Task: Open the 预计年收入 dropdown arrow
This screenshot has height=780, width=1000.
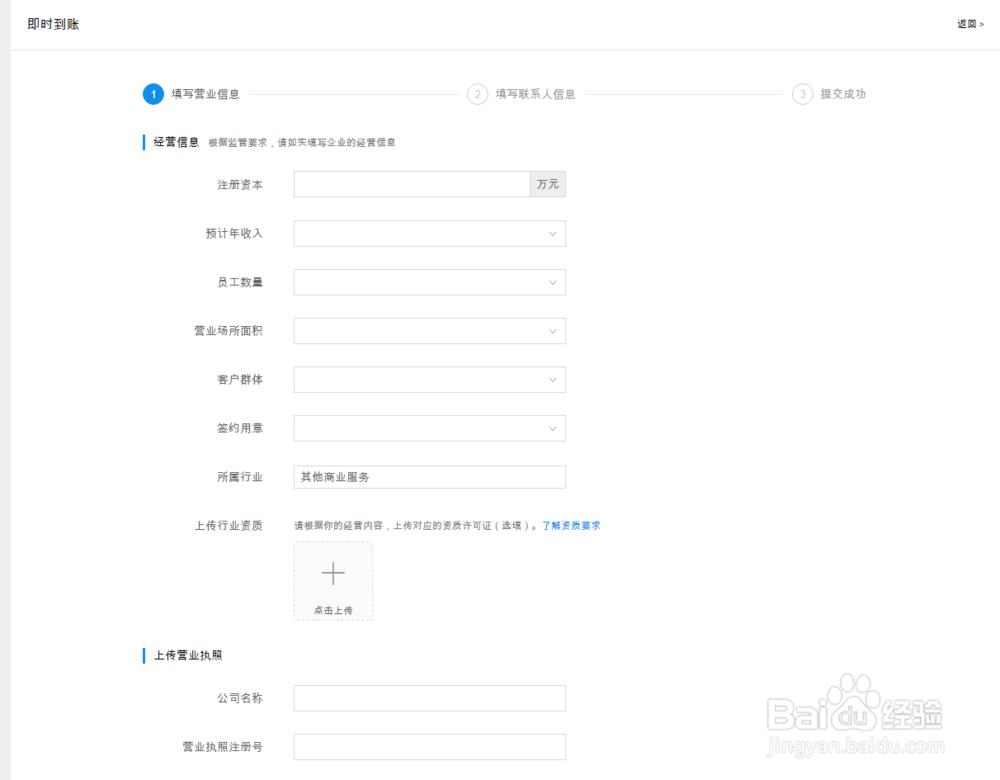Action: [554, 232]
